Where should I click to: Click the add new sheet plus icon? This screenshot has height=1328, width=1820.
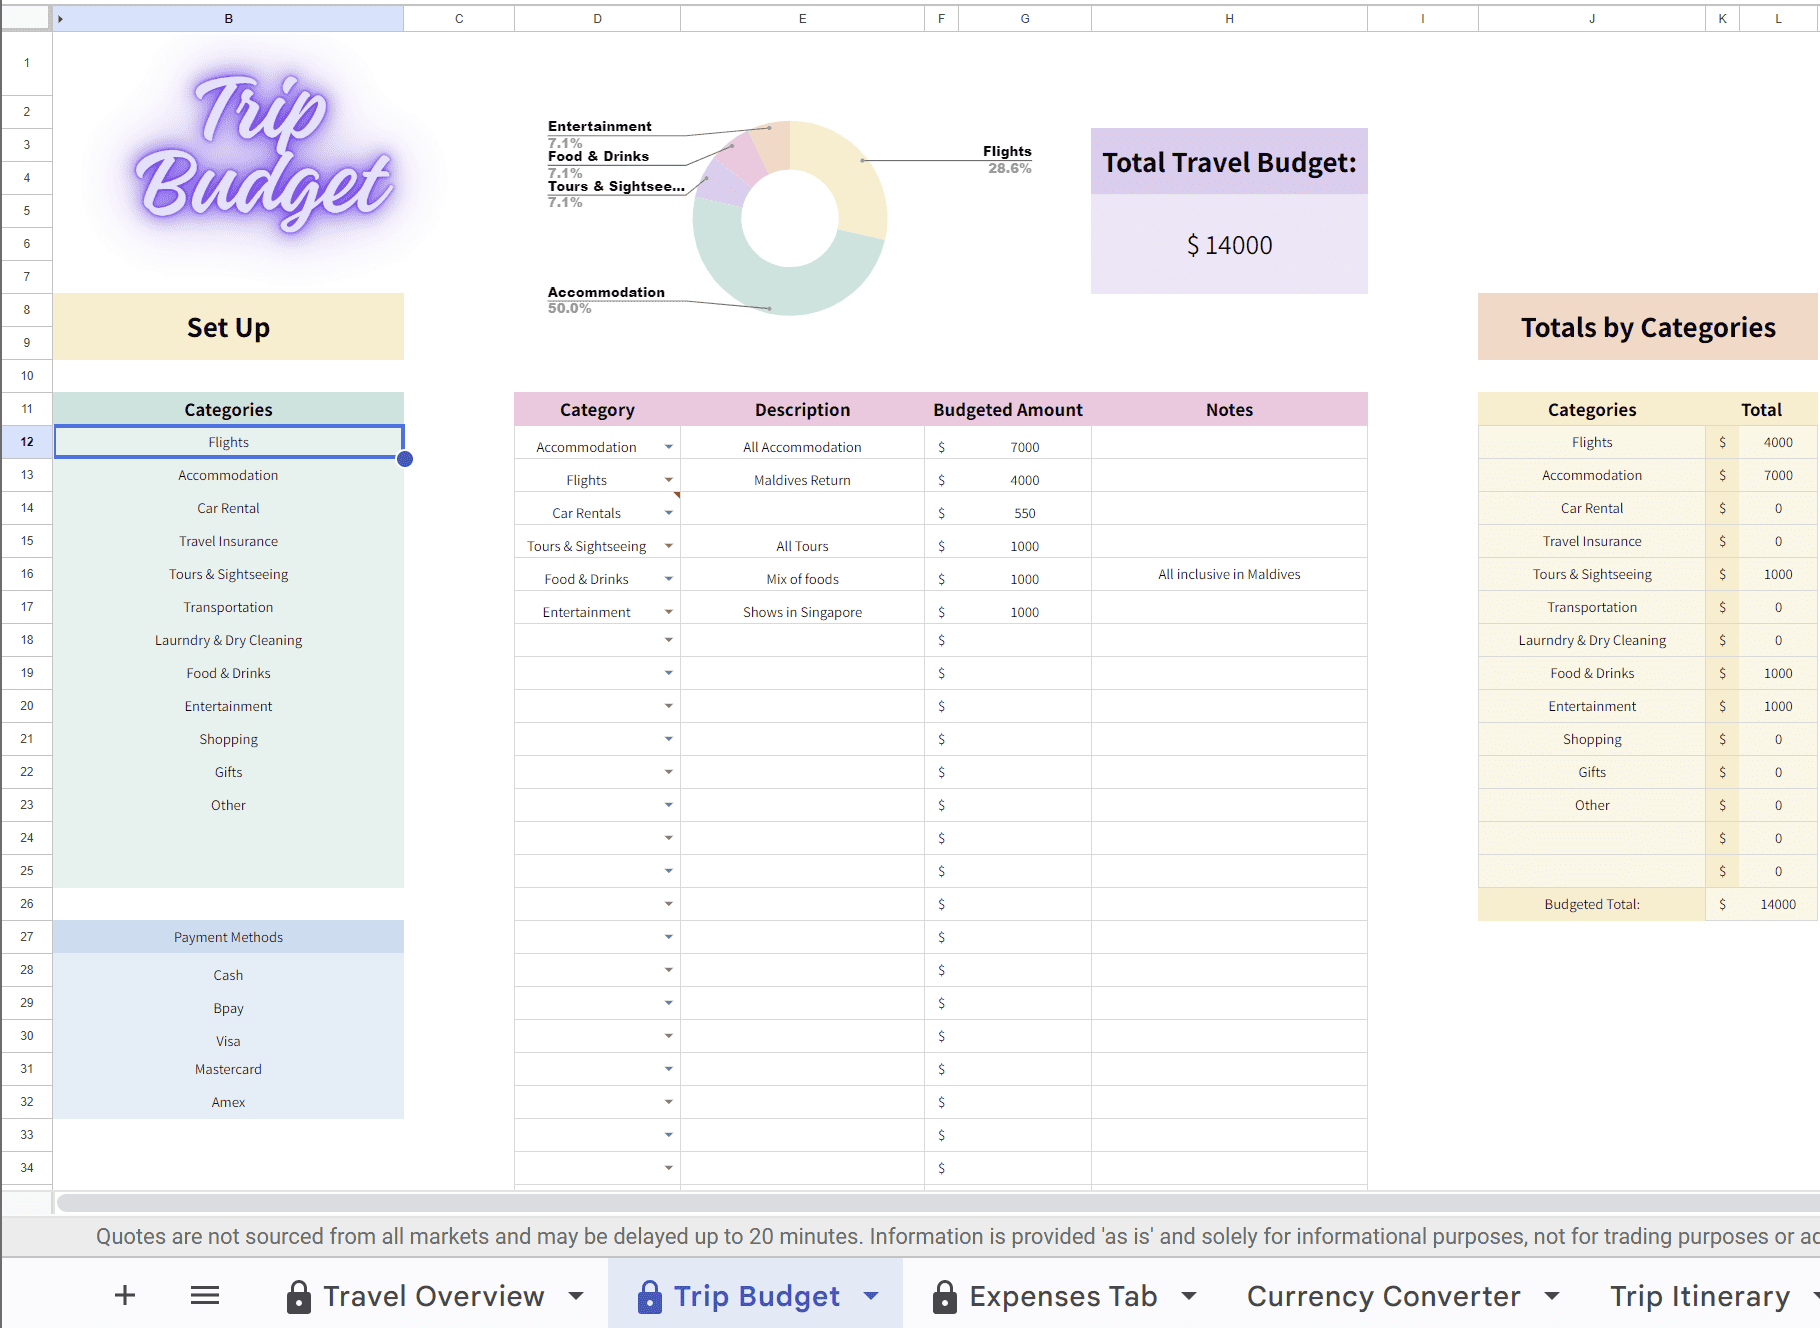pyautogui.click(x=125, y=1296)
